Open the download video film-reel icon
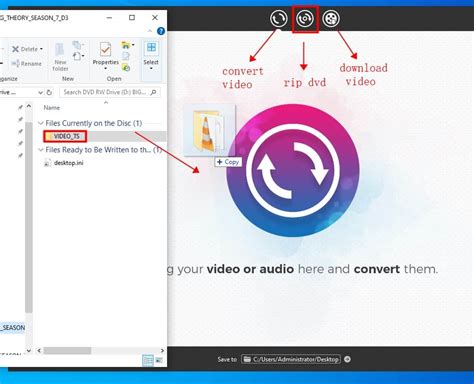This screenshot has width=474, height=384. [x=331, y=19]
